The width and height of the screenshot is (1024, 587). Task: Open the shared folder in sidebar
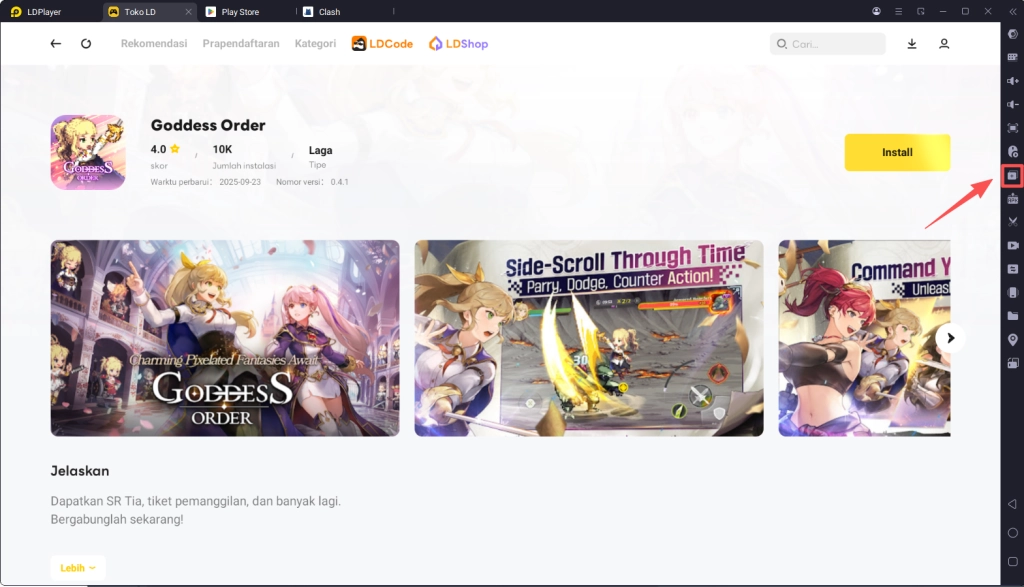(1012, 316)
